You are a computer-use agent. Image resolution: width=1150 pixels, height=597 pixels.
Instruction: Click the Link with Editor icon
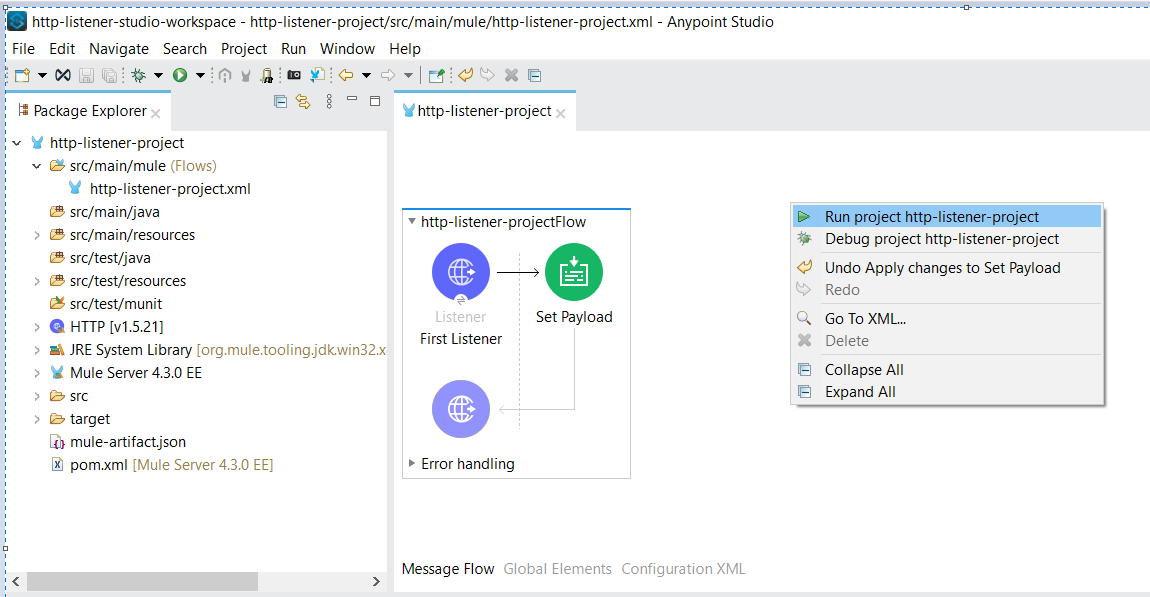click(303, 101)
